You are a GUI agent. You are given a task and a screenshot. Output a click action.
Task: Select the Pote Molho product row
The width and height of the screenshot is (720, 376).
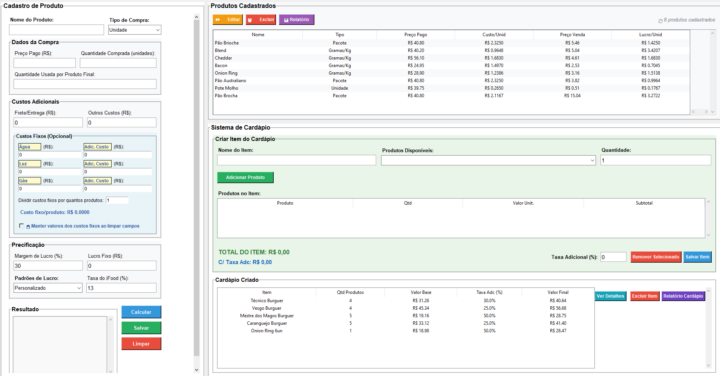(x=451, y=88)
